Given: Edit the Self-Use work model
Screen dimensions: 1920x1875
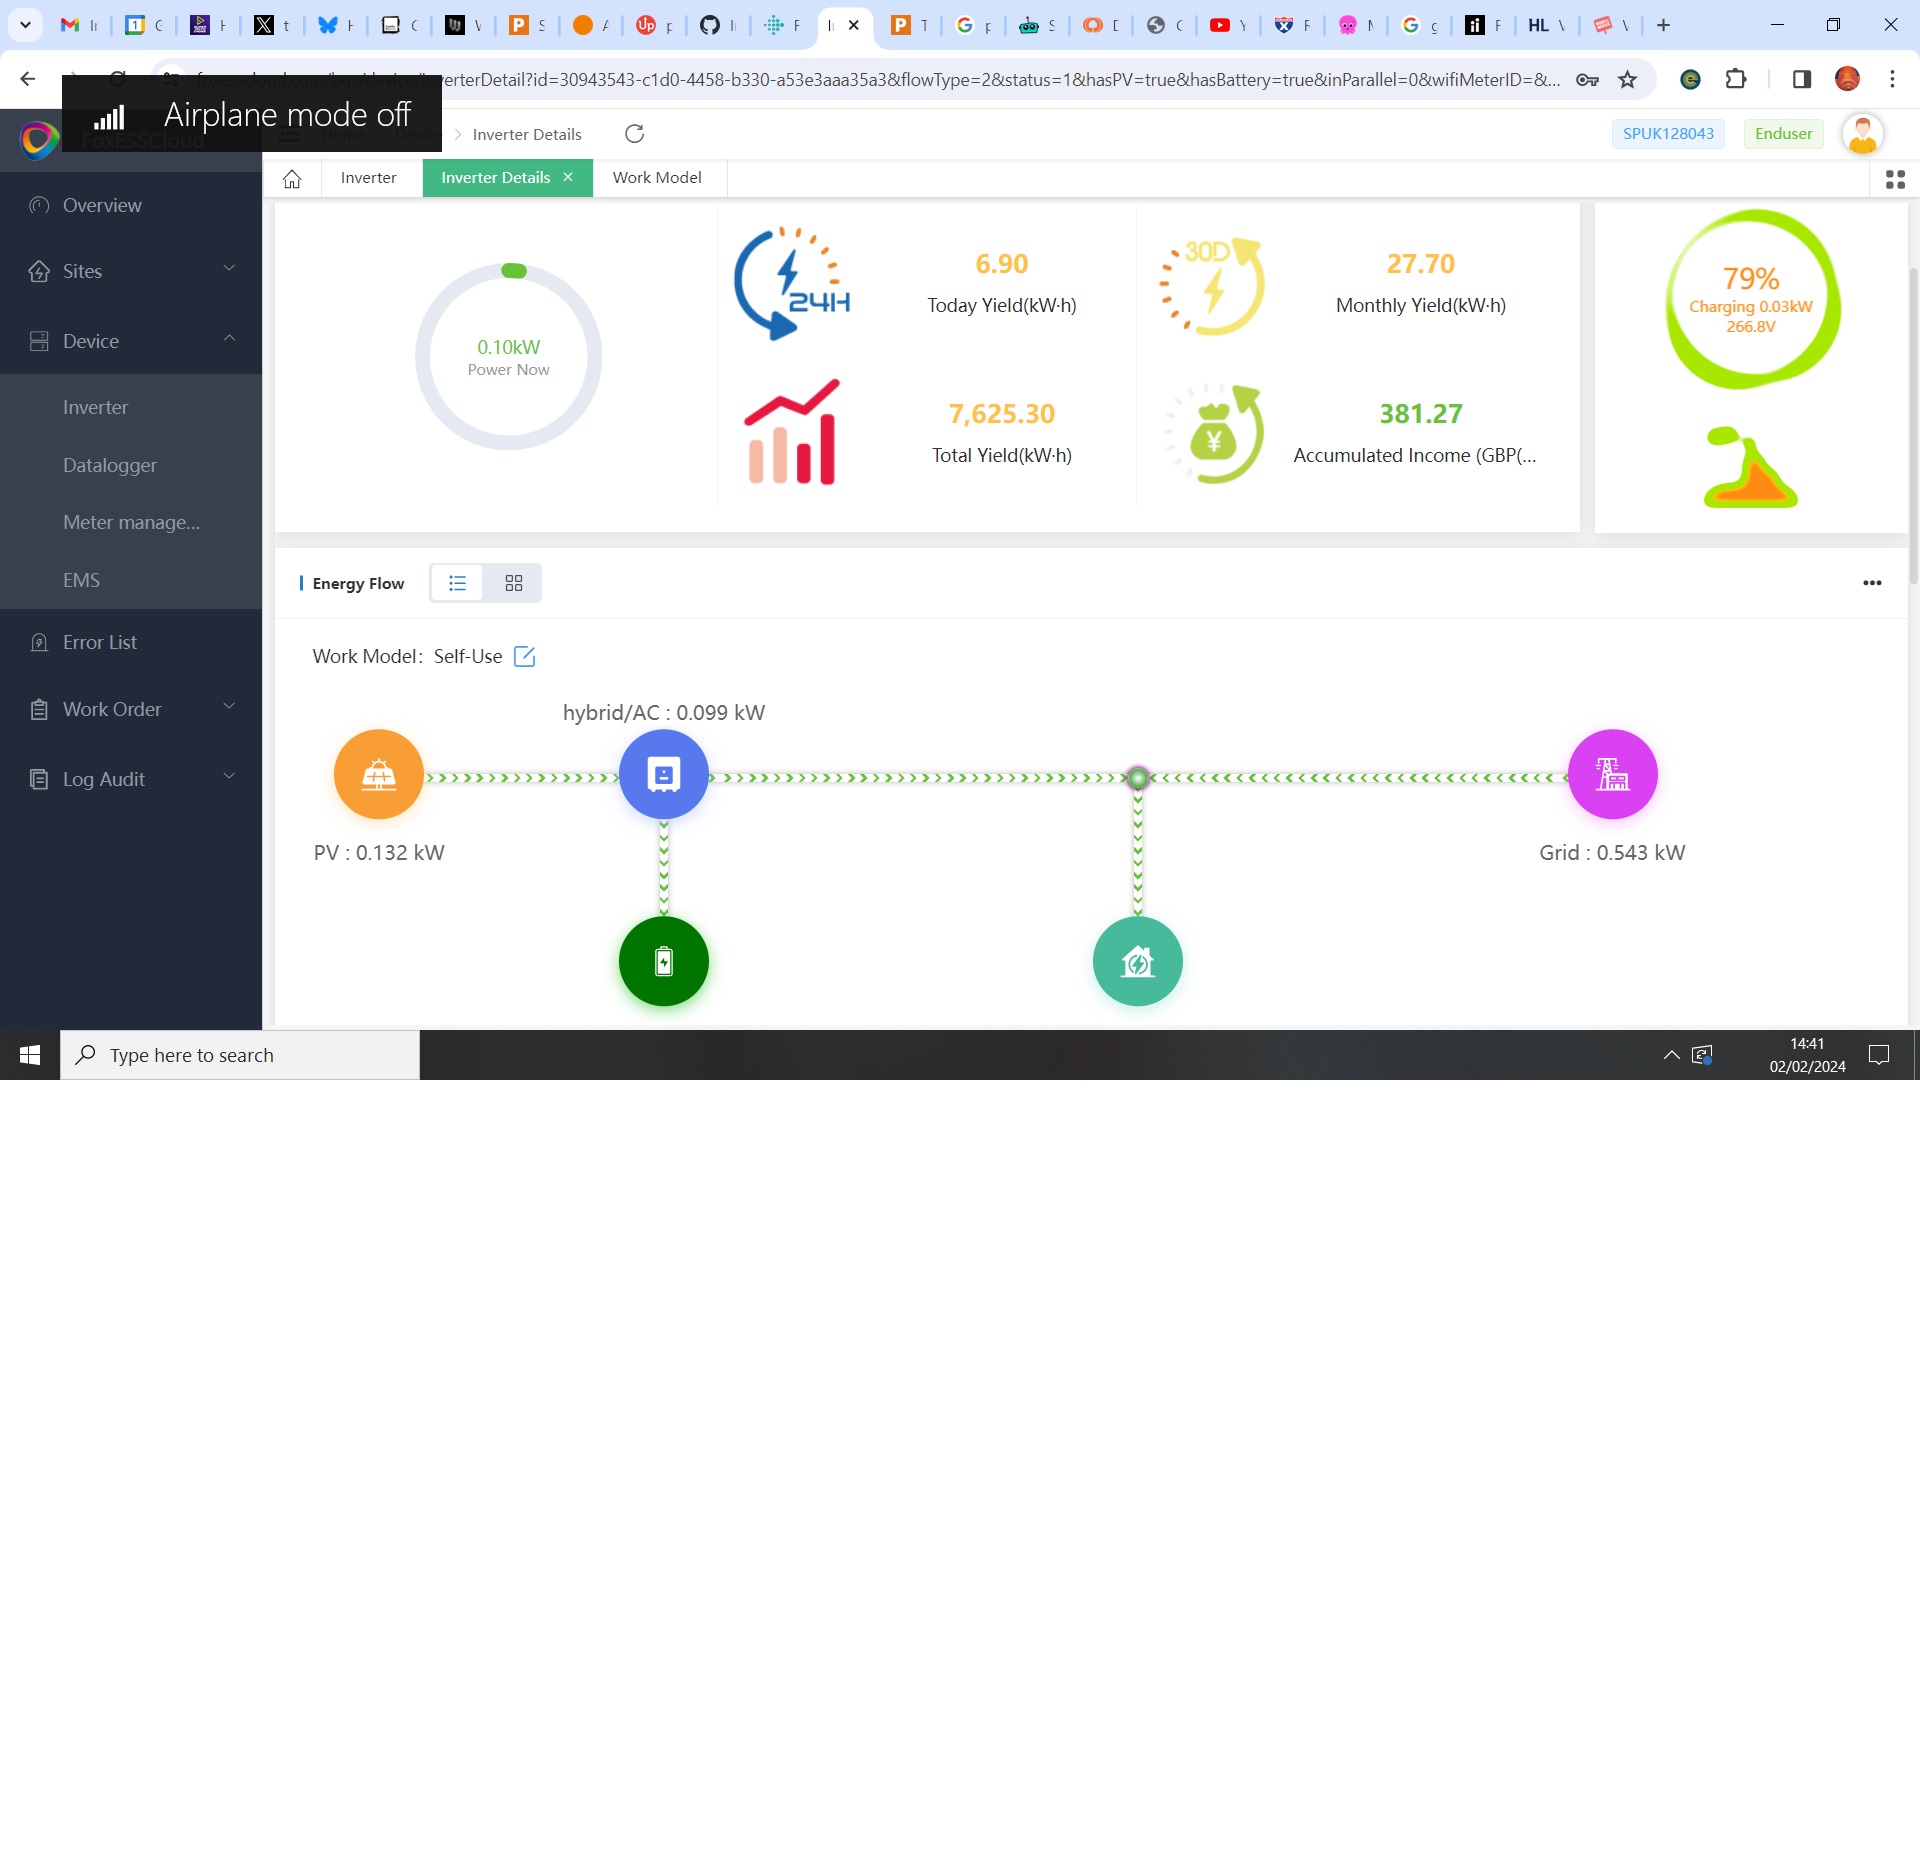Looking at the screenshot, I should click(524, 657).
